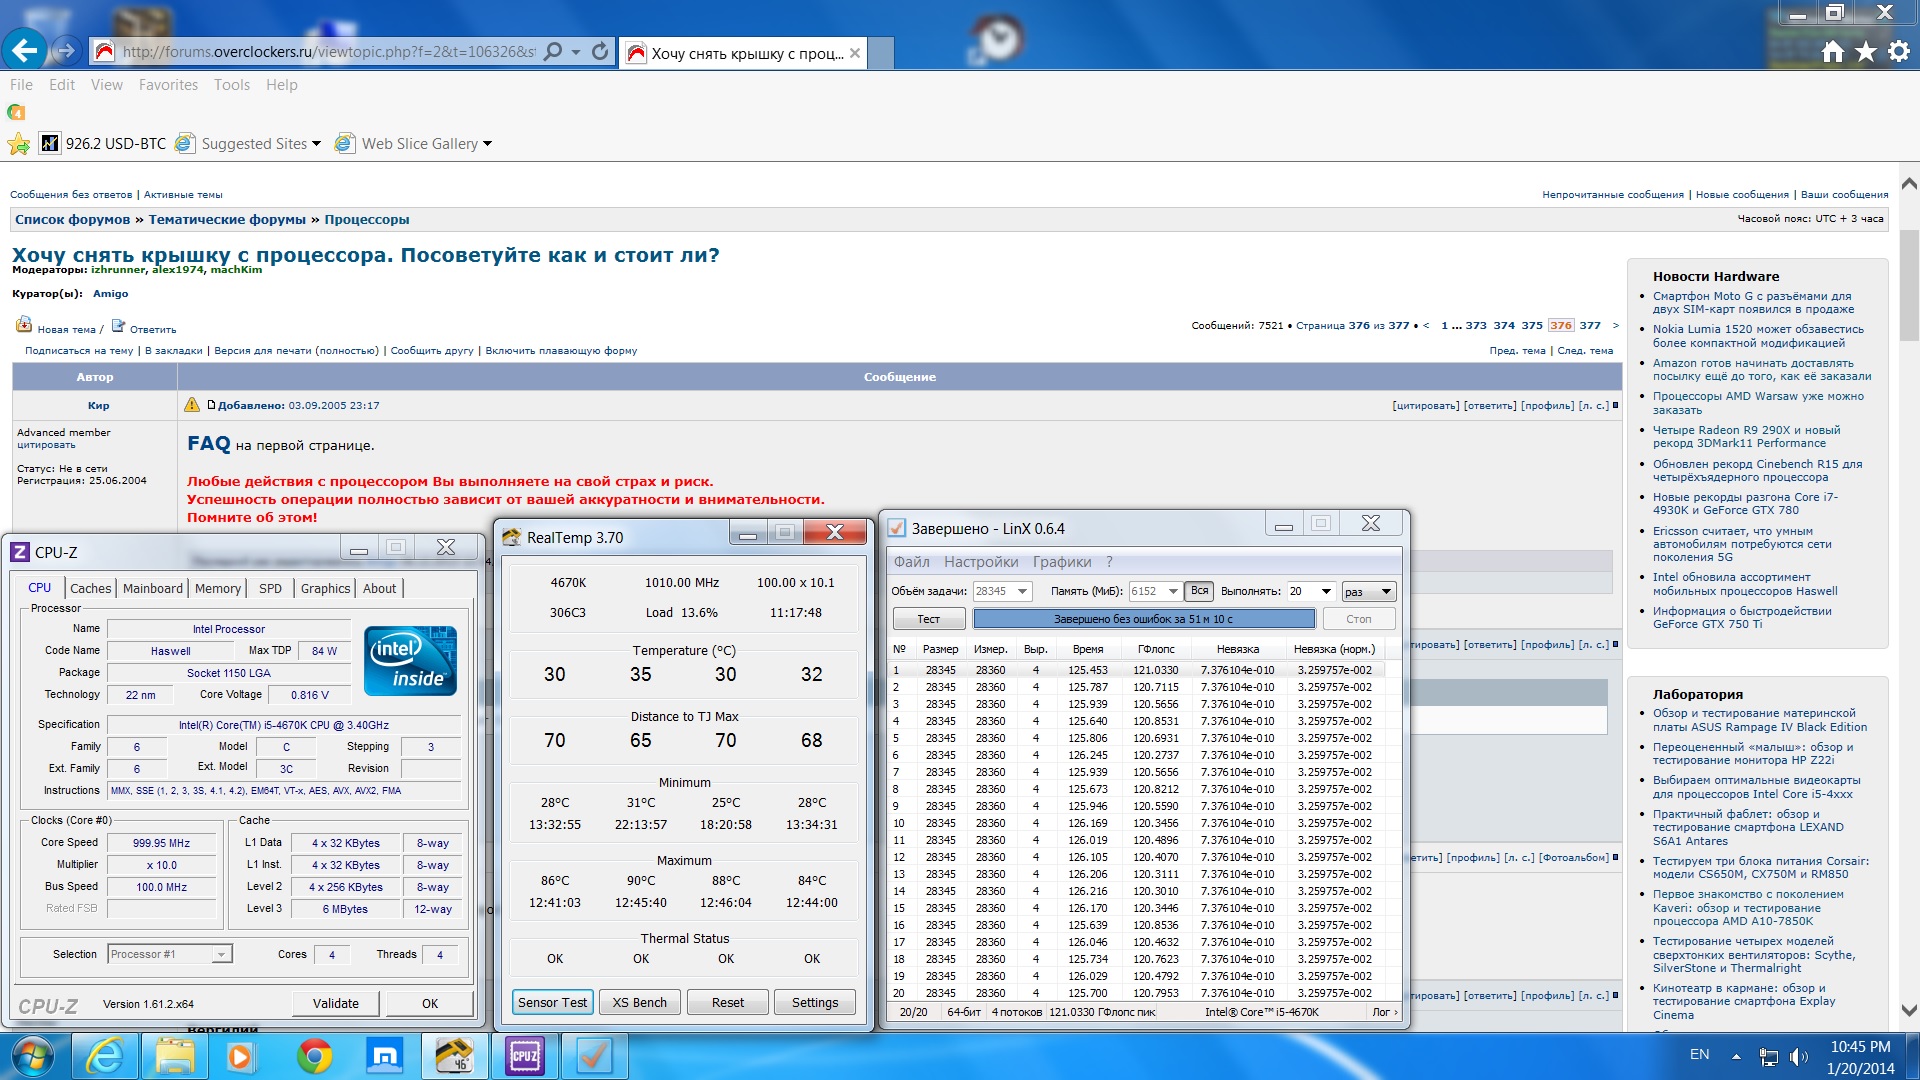Open Chrome from the taskbar
This screenshot has height=1080, width=1920.
[x=314, y=1056]
